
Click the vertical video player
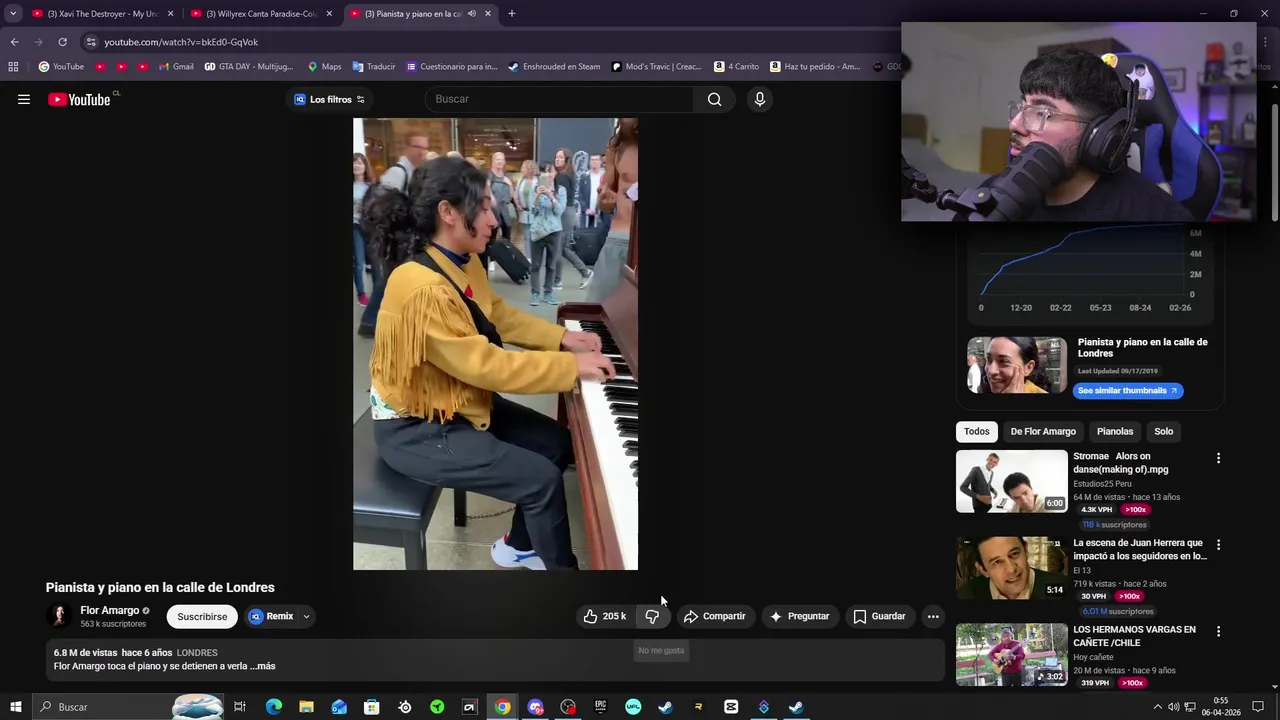(495, 344)
